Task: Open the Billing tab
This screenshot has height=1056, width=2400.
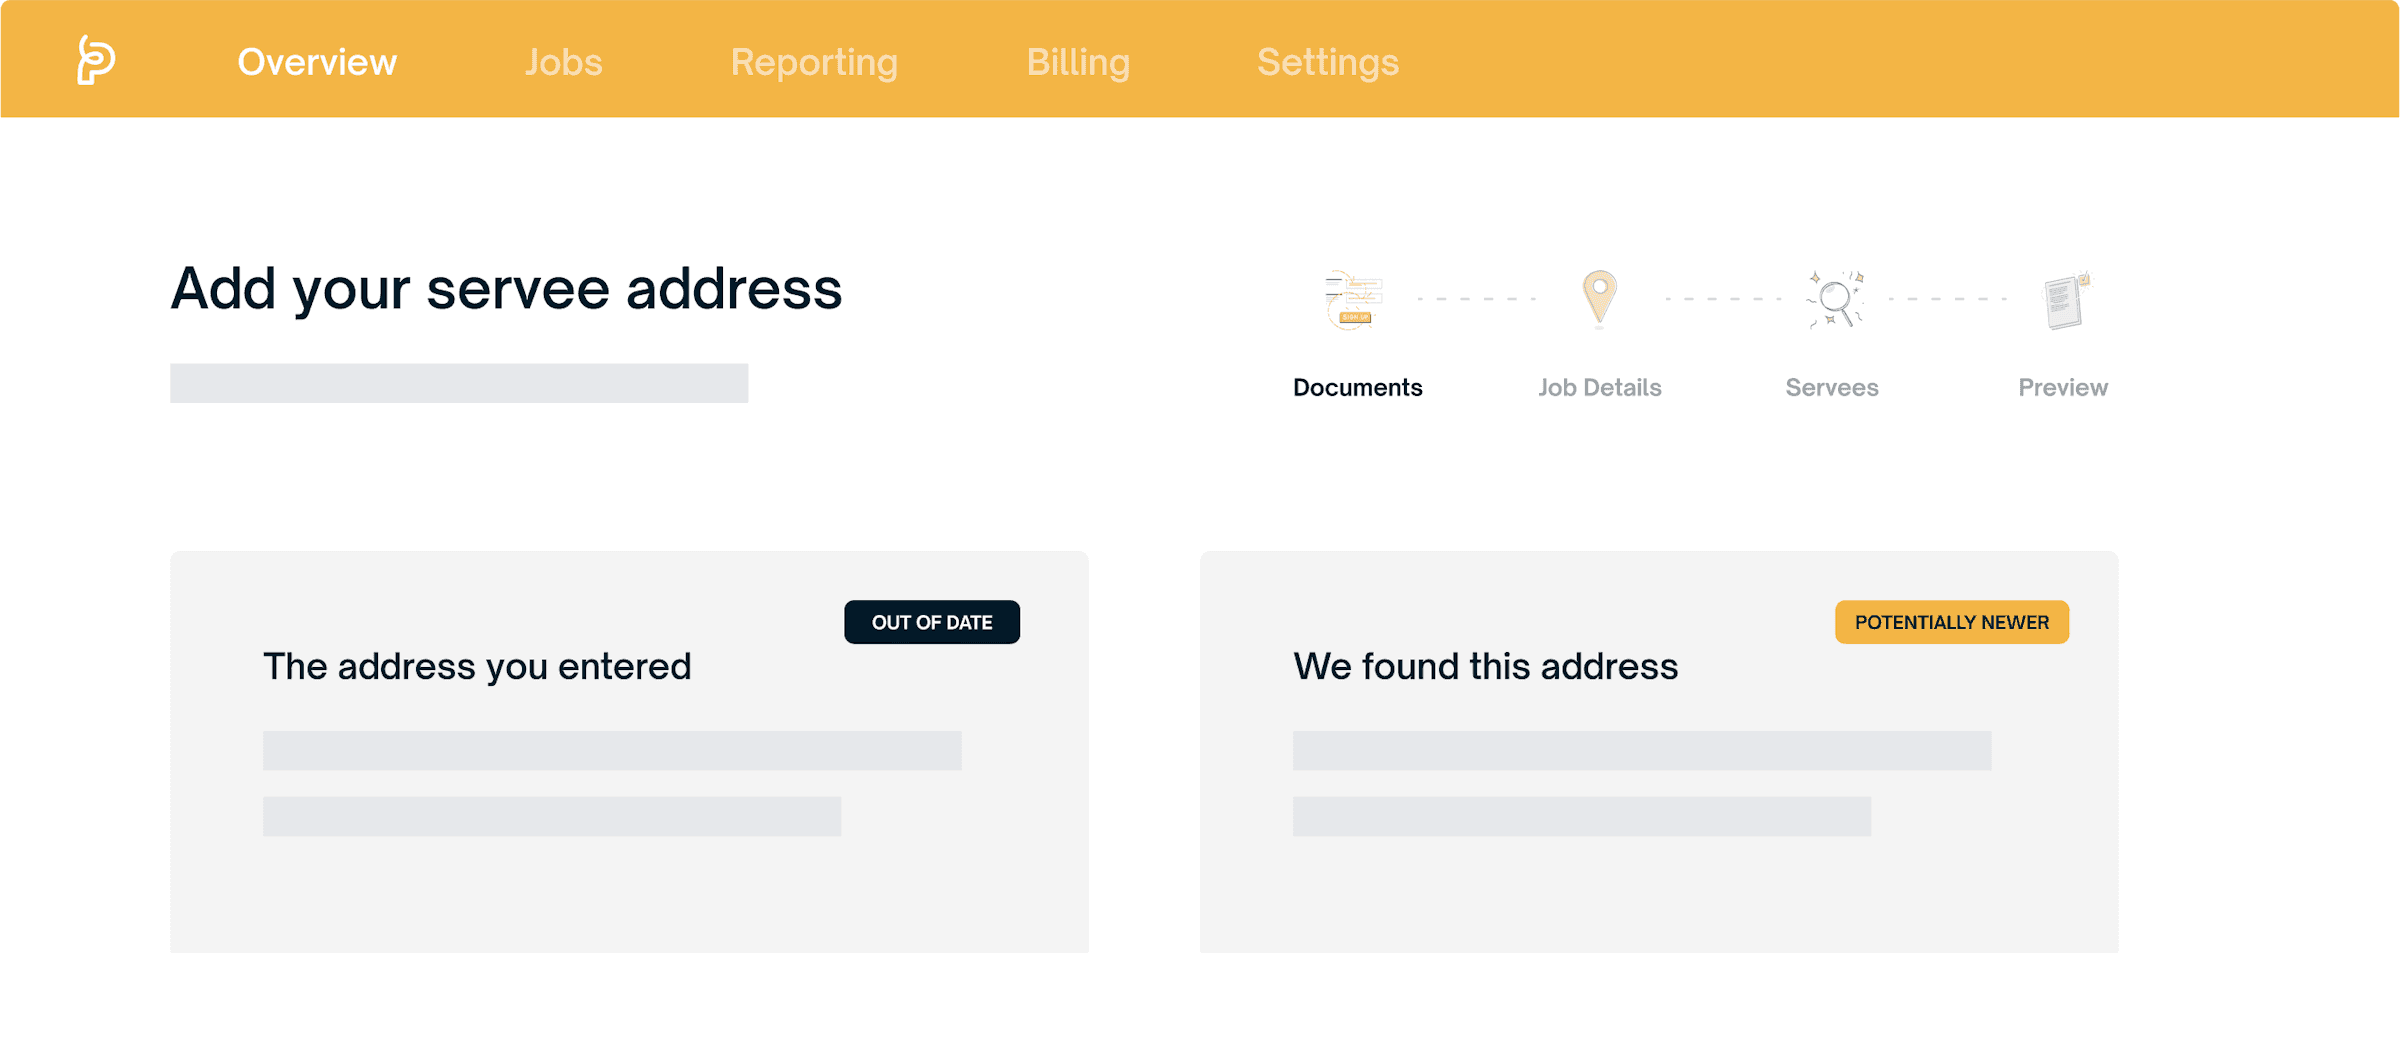Action: coord(1078,62)
